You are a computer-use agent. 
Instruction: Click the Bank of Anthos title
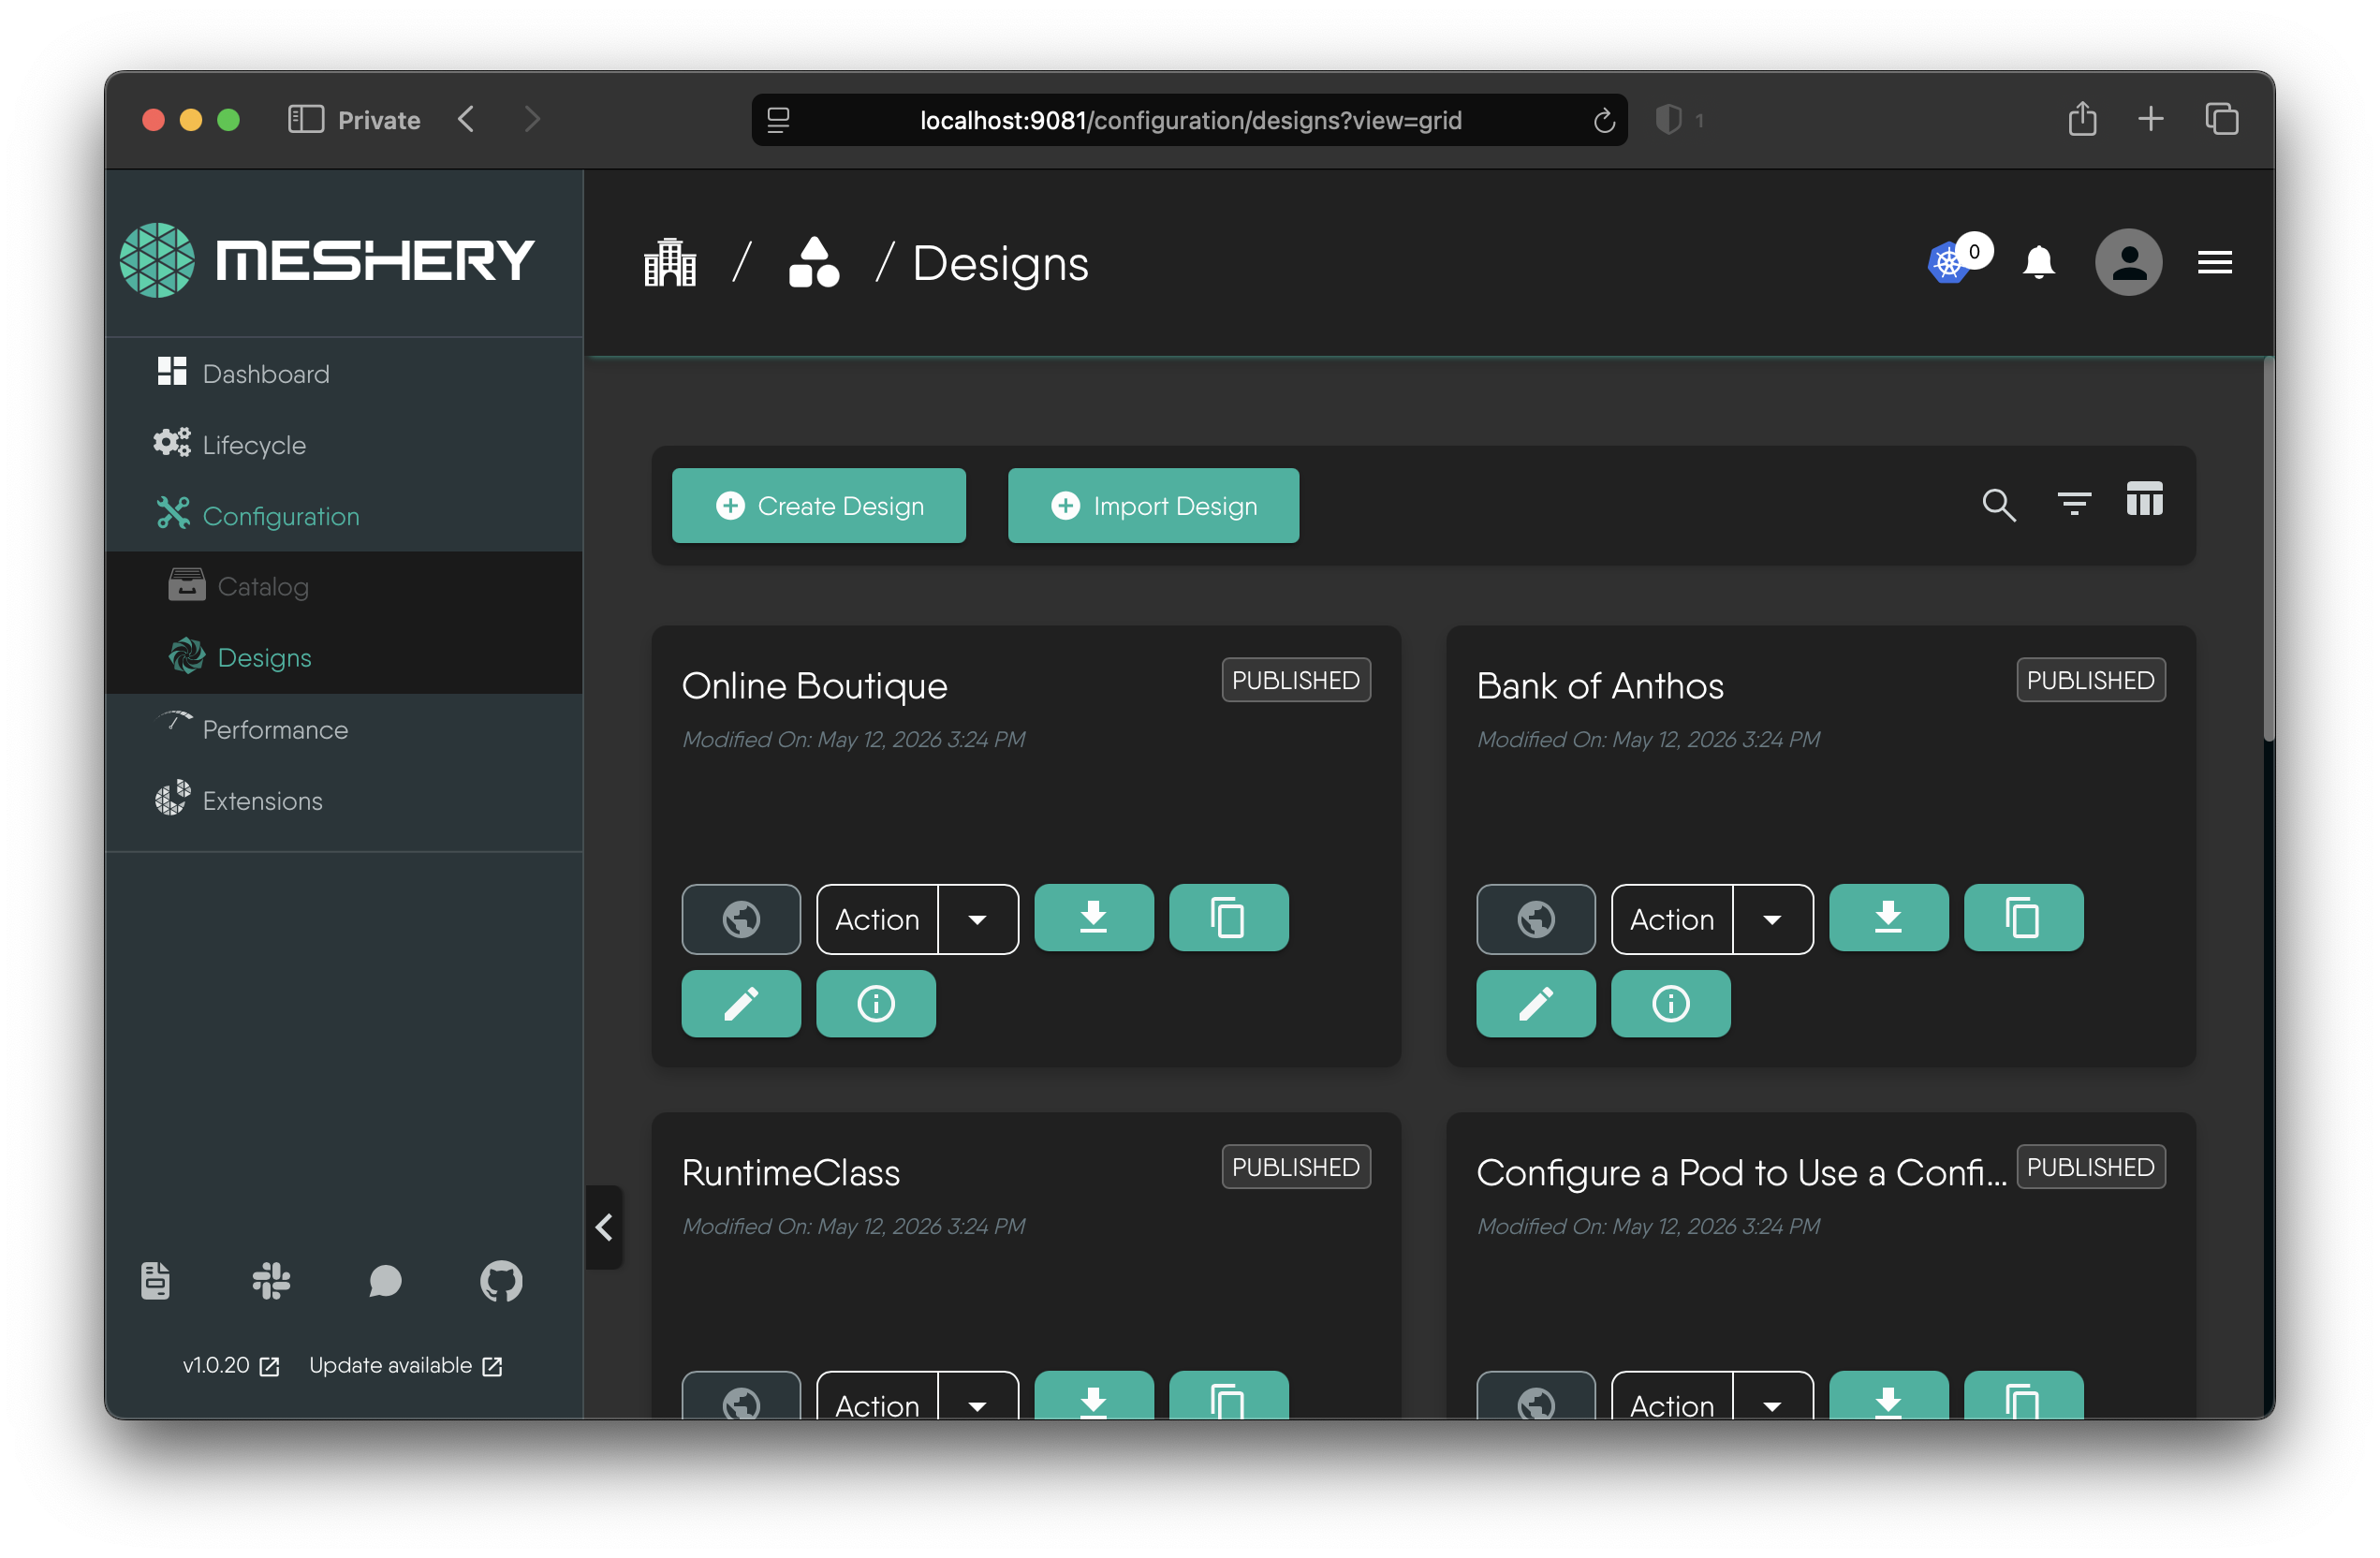tap(1600, 686)
